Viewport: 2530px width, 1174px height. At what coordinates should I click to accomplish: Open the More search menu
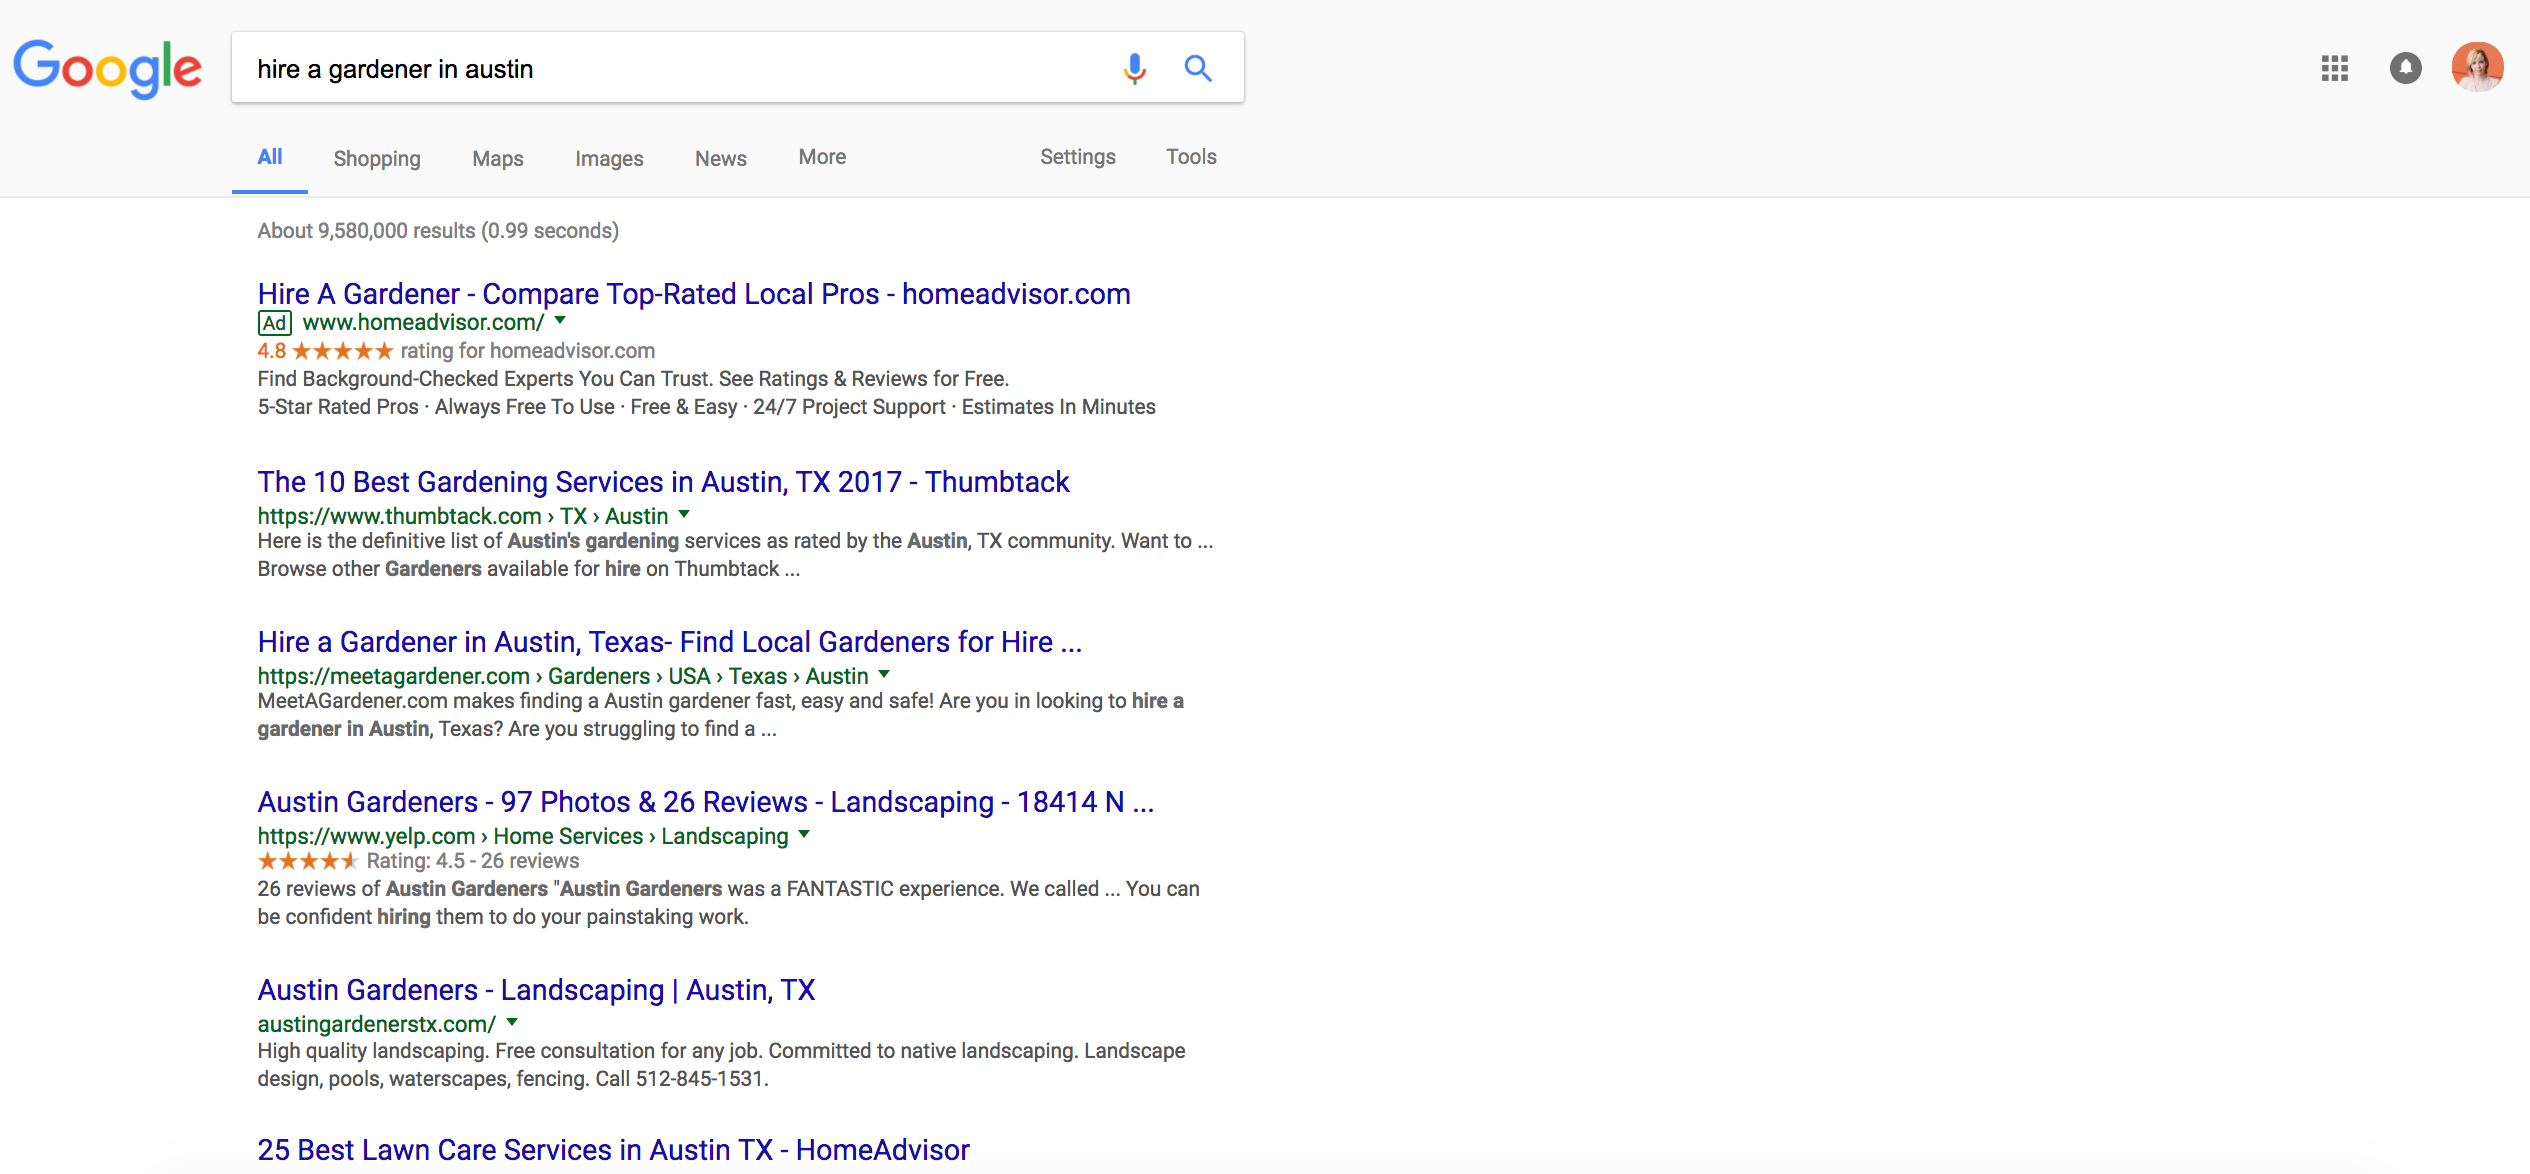tap(822, 157)
